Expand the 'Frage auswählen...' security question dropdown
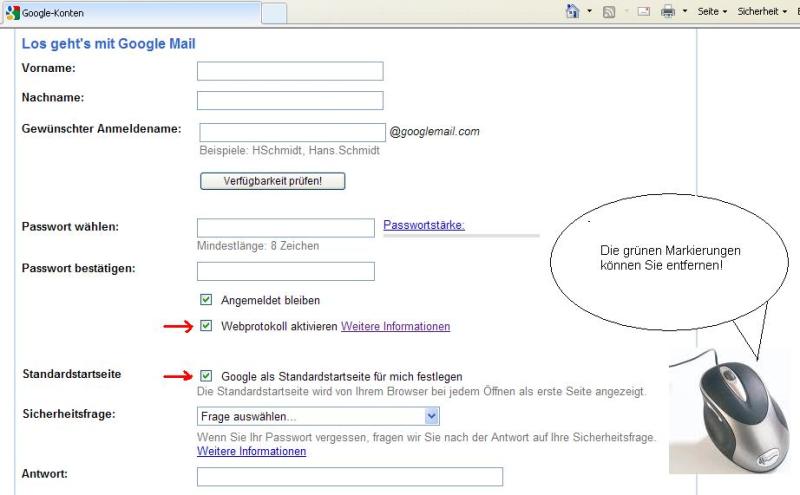Screen dimensions: 800x495 432,416
